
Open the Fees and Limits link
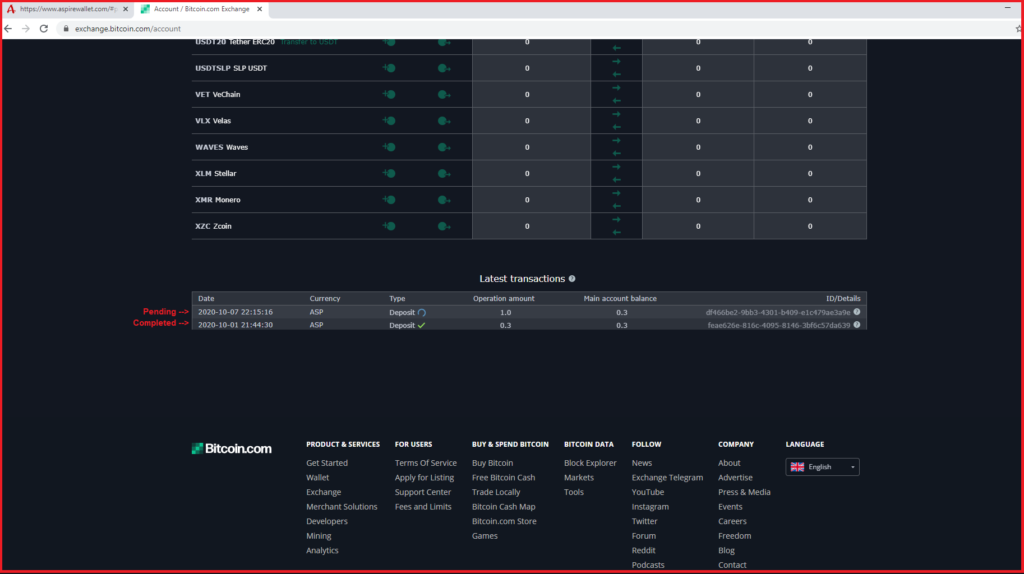pos(423,507)
